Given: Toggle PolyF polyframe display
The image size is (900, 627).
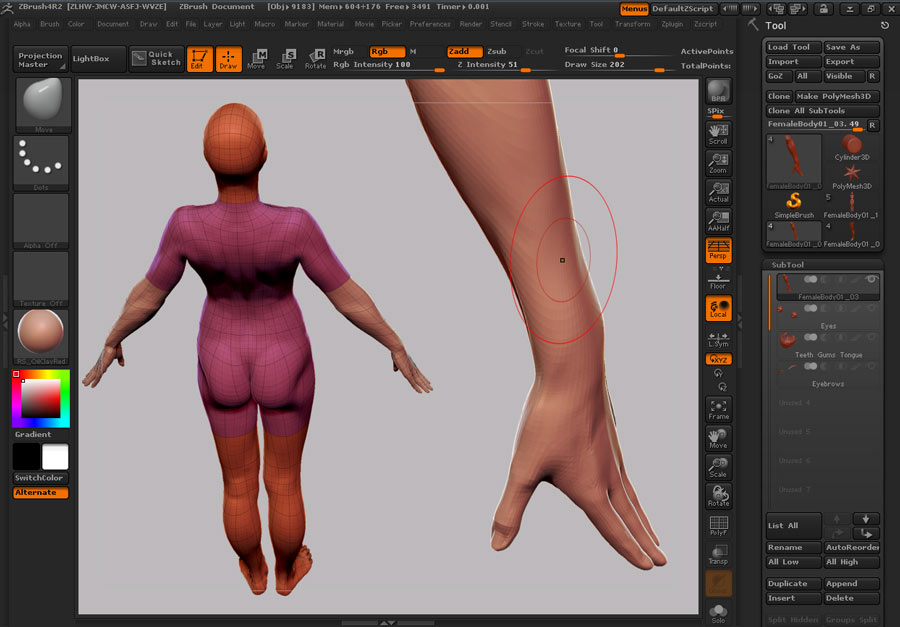Looking at the screenshot, I should 718,525.
